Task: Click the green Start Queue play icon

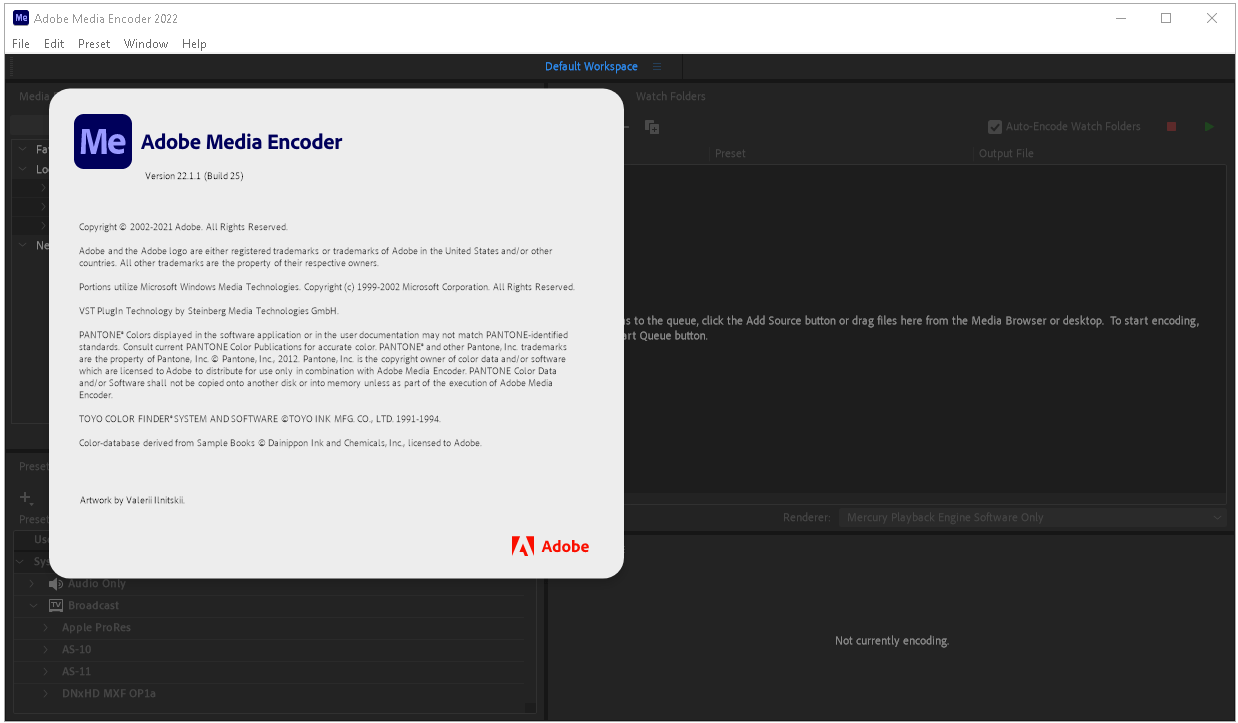Action: coord(1209,127)
